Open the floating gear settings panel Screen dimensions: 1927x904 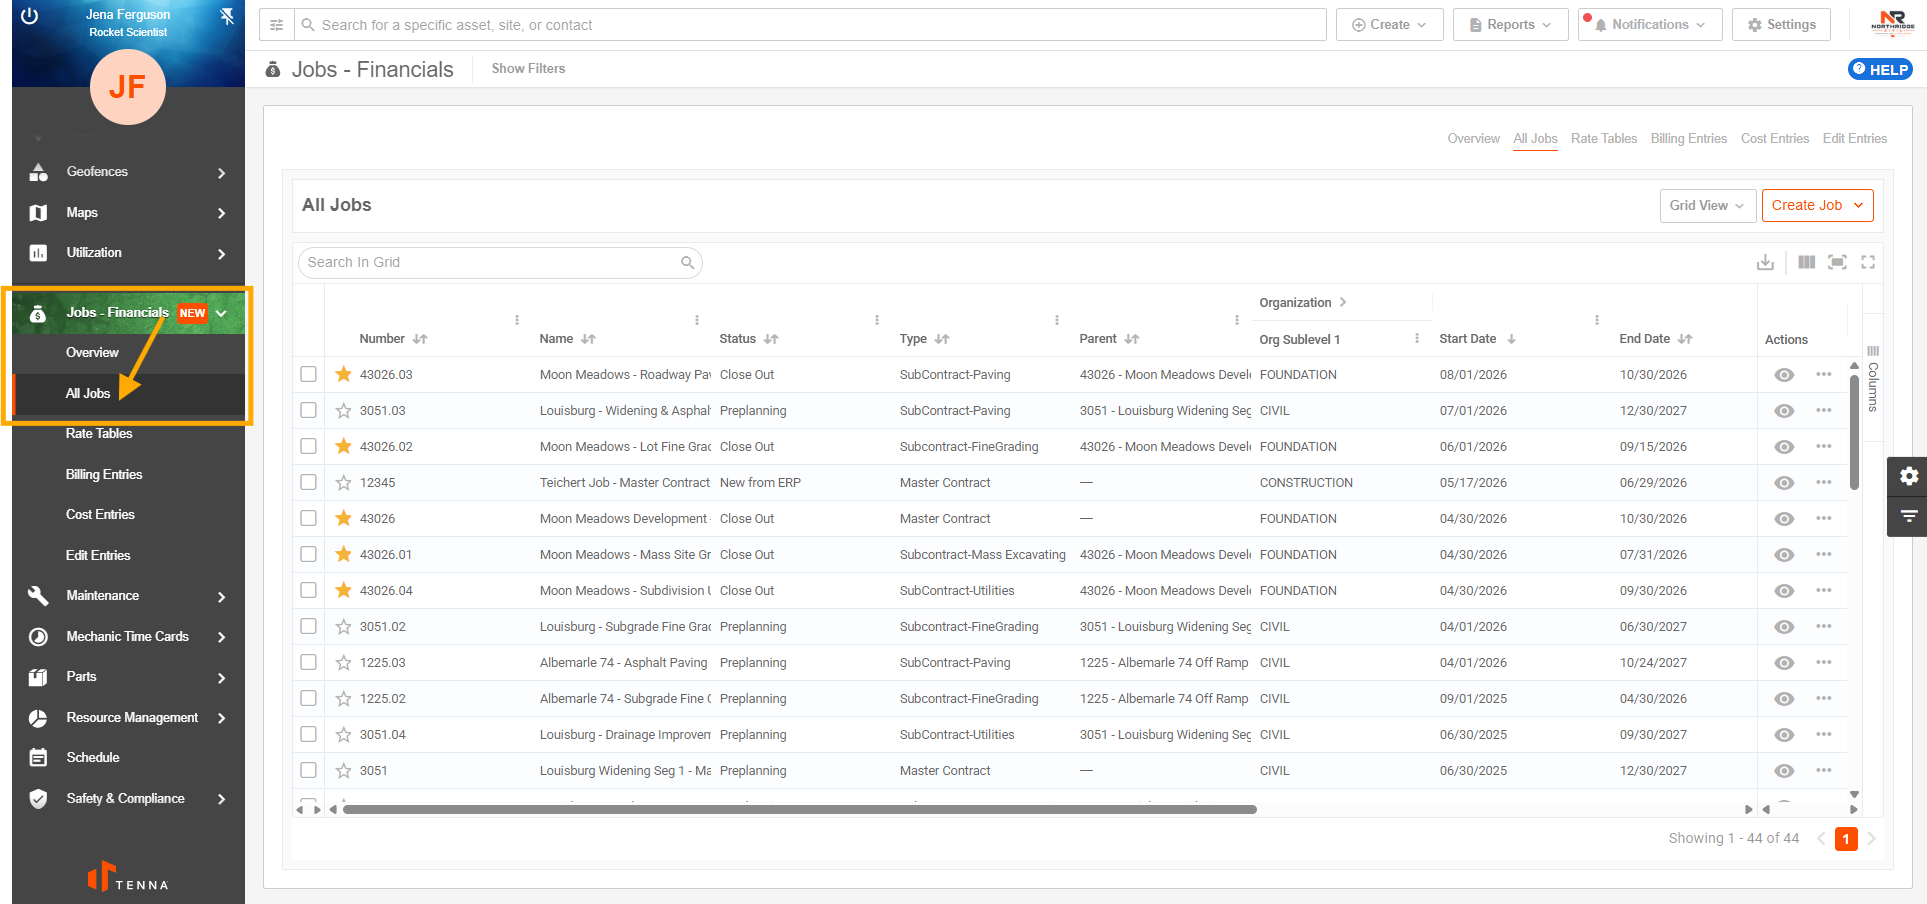[x=1908, y=476]
